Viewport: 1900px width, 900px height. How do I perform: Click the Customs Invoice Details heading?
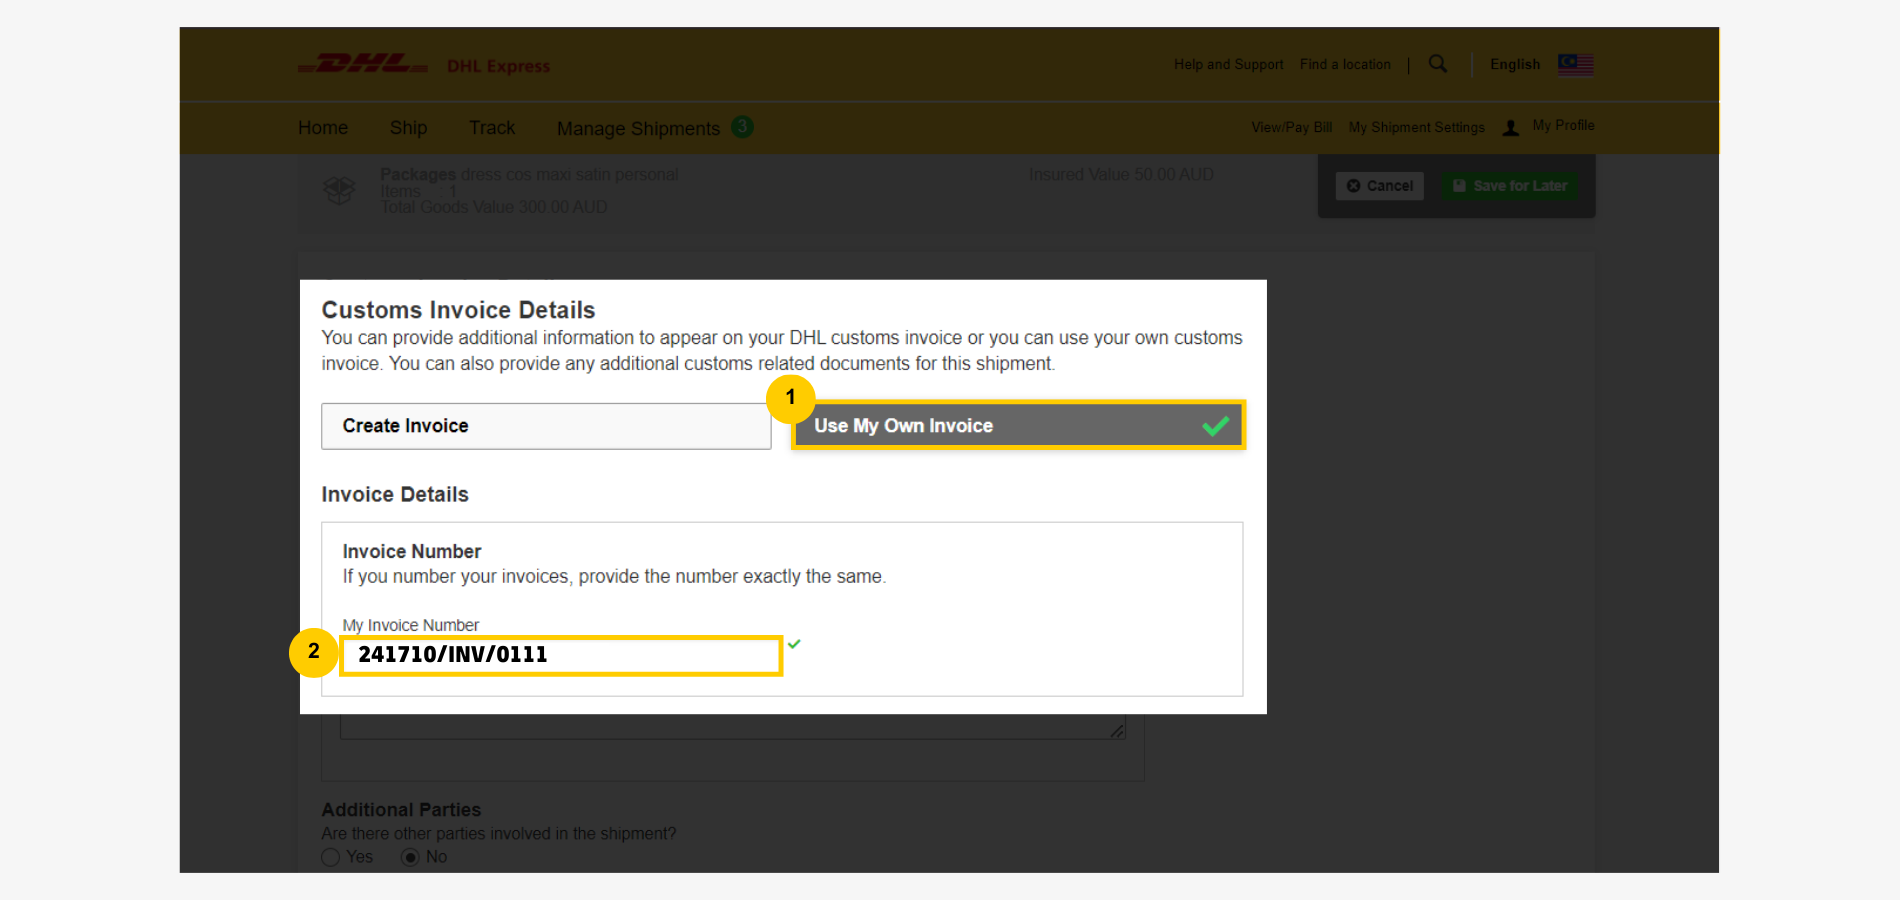tap(458, 310)
